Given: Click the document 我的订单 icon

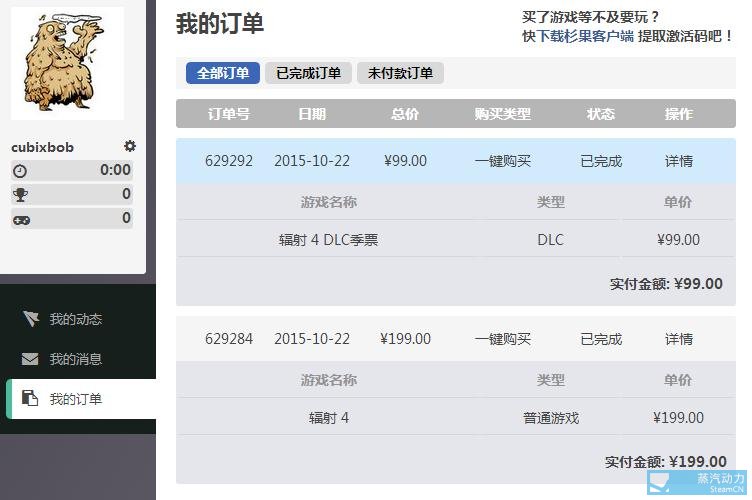Looking at the screenshot, I should [30, 398].
